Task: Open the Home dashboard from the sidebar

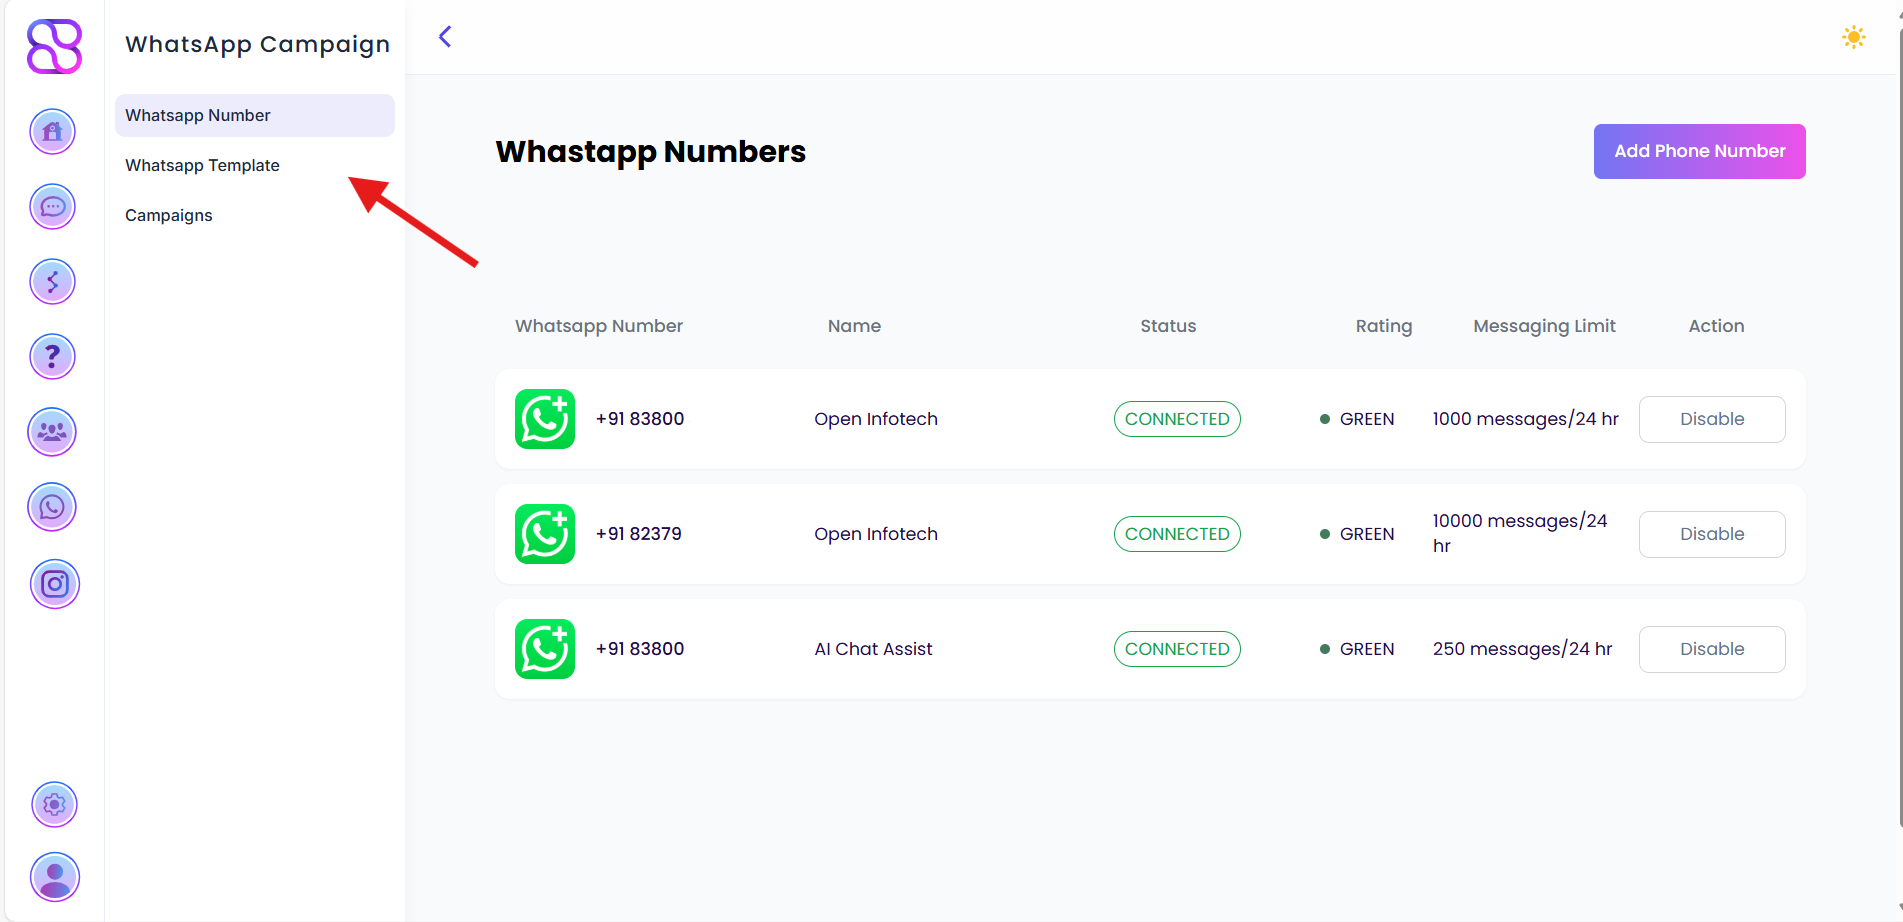Action: click(x=52, y=131)
